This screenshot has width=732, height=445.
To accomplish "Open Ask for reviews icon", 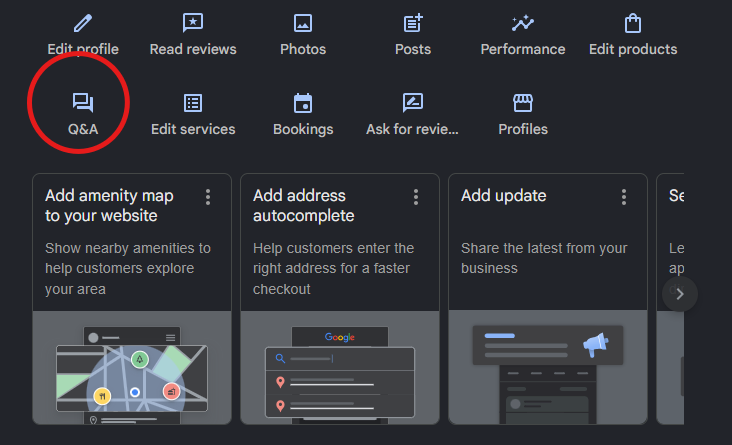I will (413, 103).
